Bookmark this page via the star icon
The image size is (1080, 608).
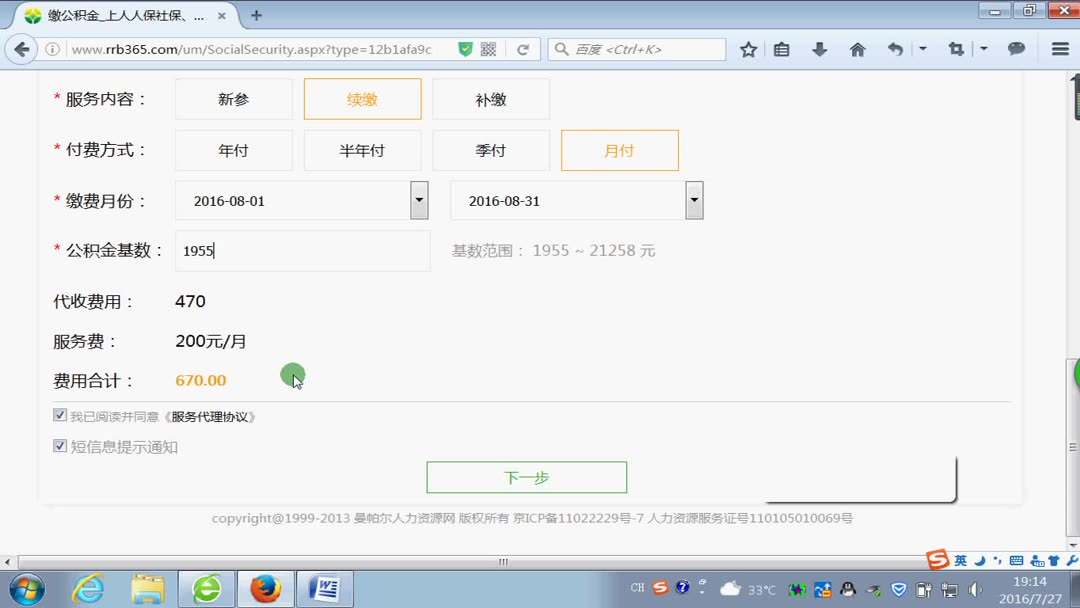[x=748, y=48]
